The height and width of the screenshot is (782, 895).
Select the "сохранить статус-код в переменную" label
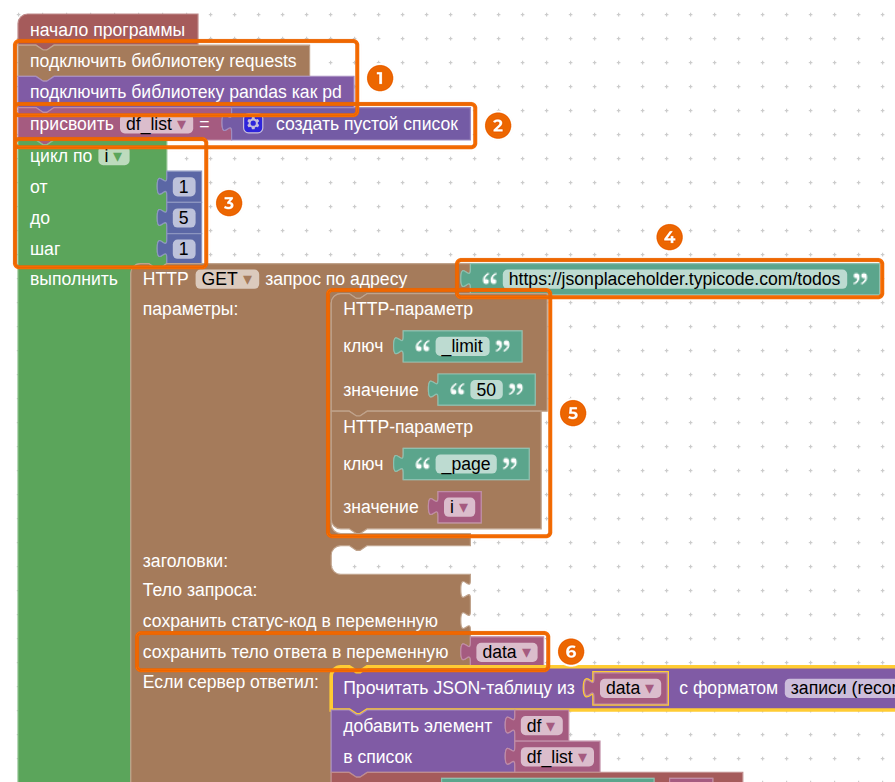[x=290, y=621]
